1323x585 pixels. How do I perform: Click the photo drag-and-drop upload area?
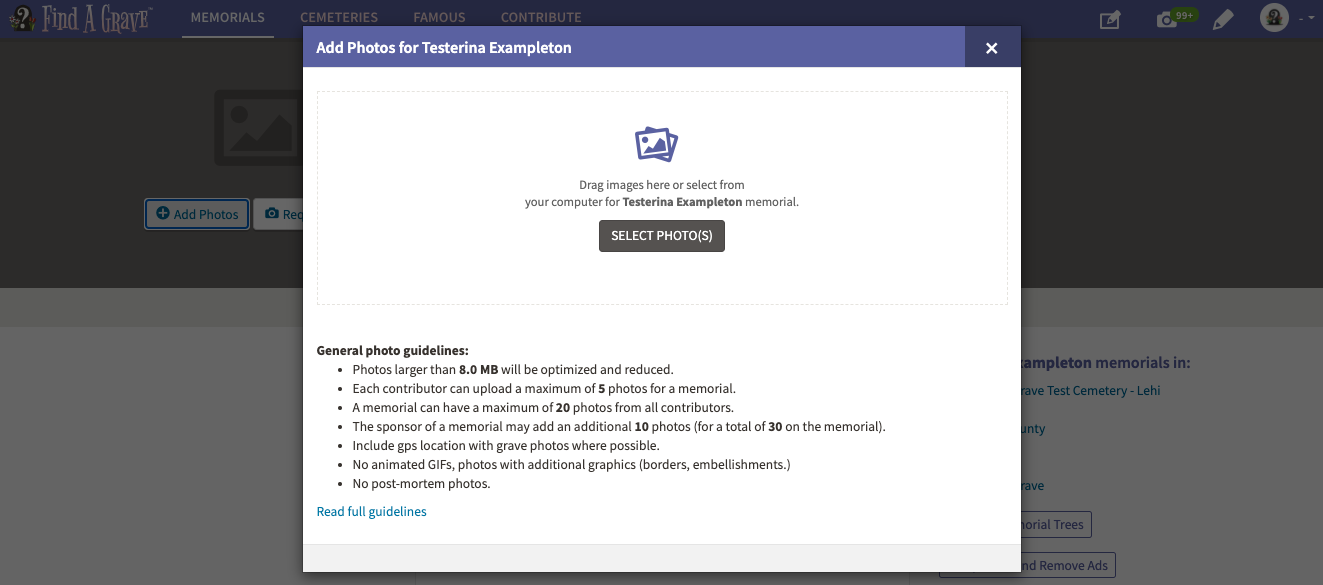pos(662,198)
